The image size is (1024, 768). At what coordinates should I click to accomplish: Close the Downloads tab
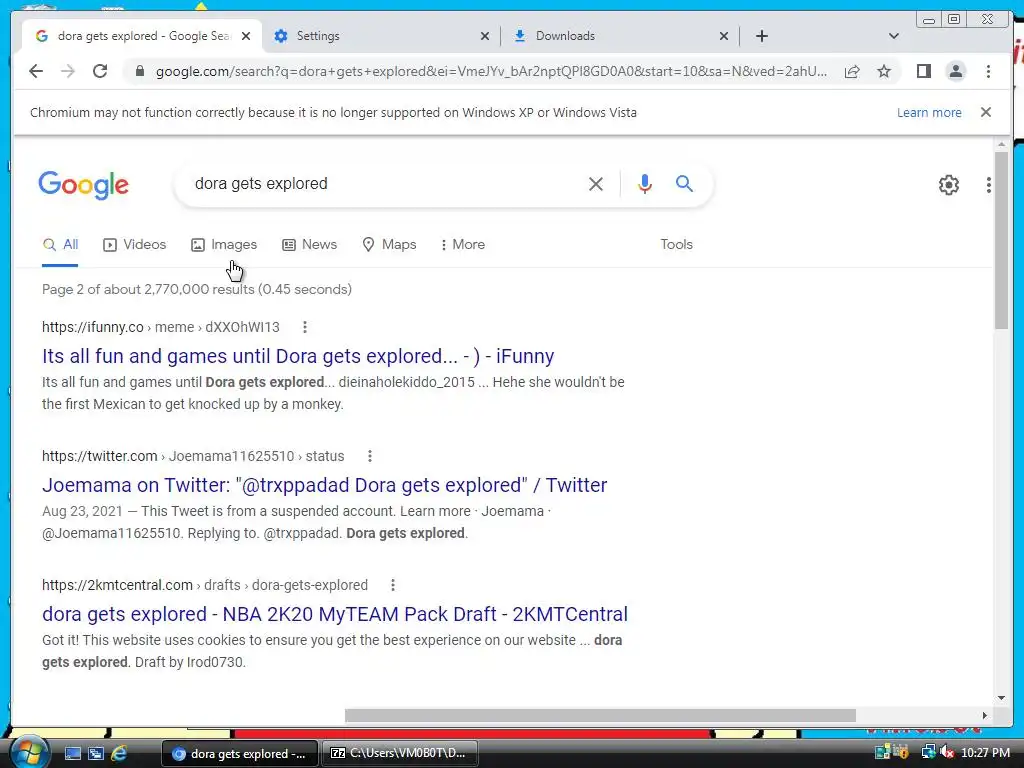click(x=724, y=36)
